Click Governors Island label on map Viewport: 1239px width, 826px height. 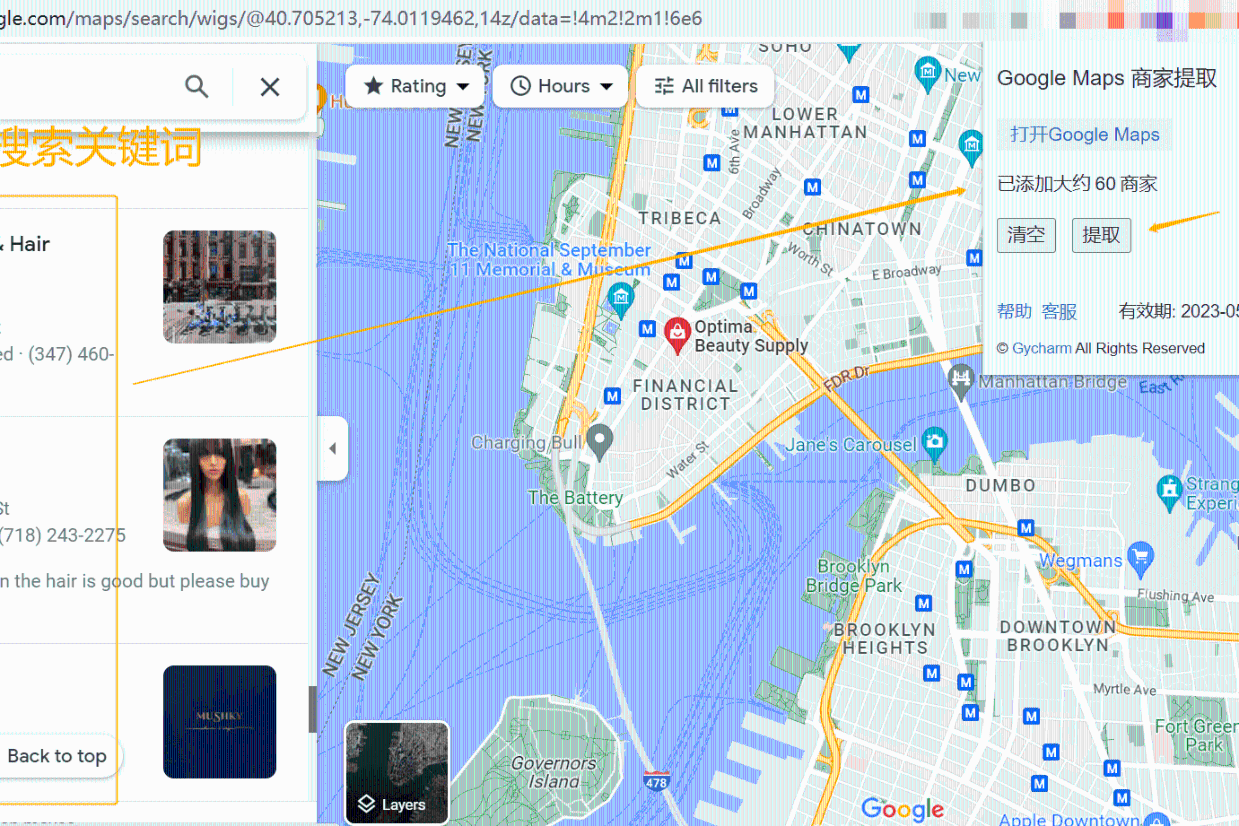click(553, 772)
